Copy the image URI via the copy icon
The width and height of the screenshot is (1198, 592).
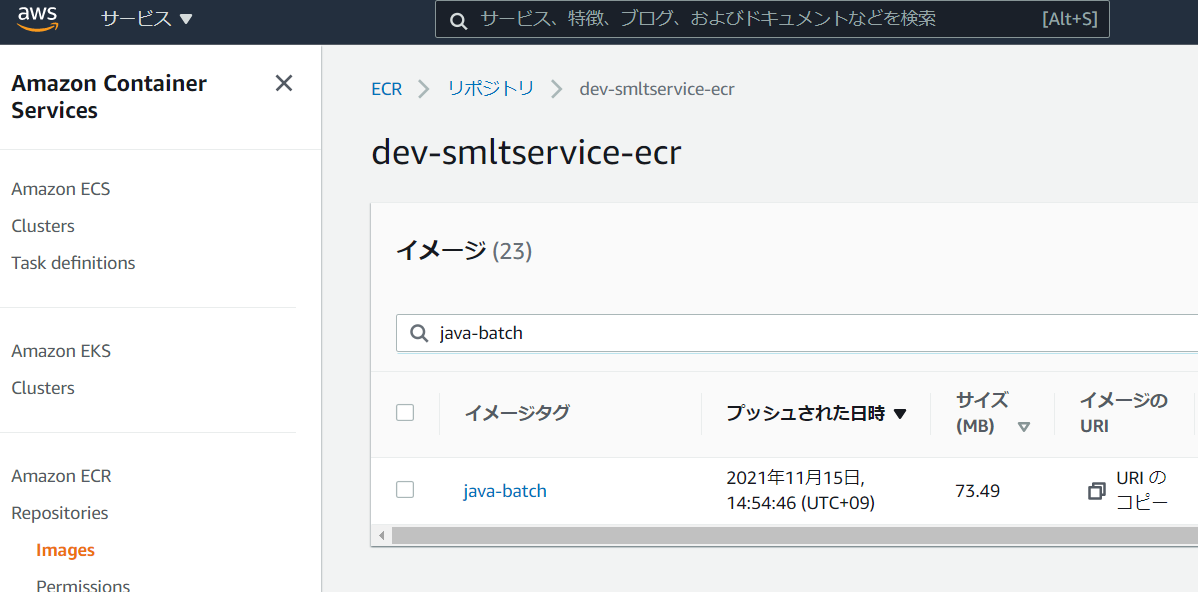tap(1097, 491)
